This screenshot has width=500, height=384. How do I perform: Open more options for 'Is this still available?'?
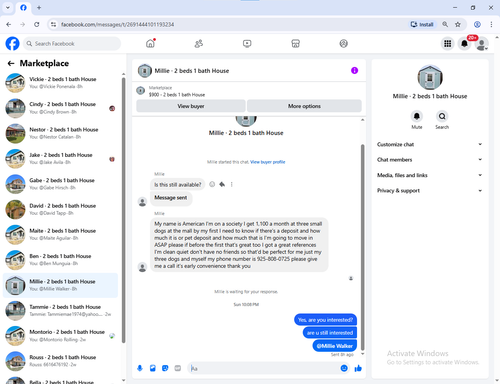[x=232, y=184]
